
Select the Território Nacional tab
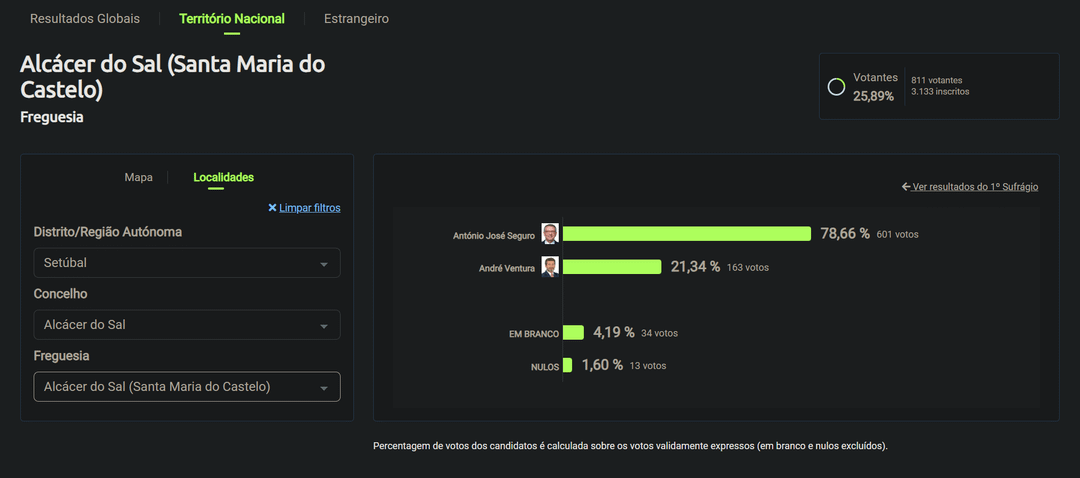coord(232,19)
